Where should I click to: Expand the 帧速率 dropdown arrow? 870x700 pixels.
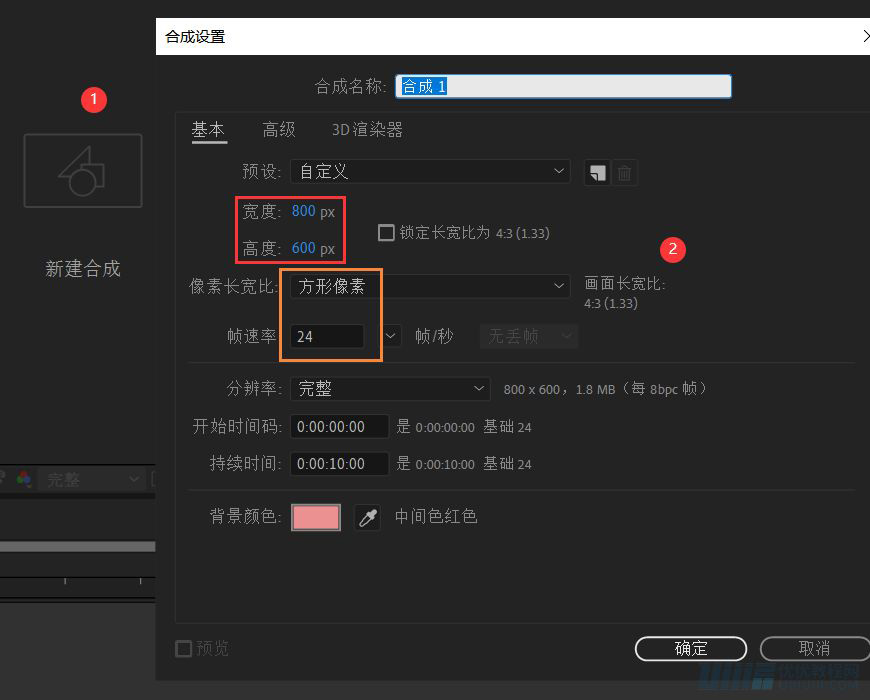point(390,336)
